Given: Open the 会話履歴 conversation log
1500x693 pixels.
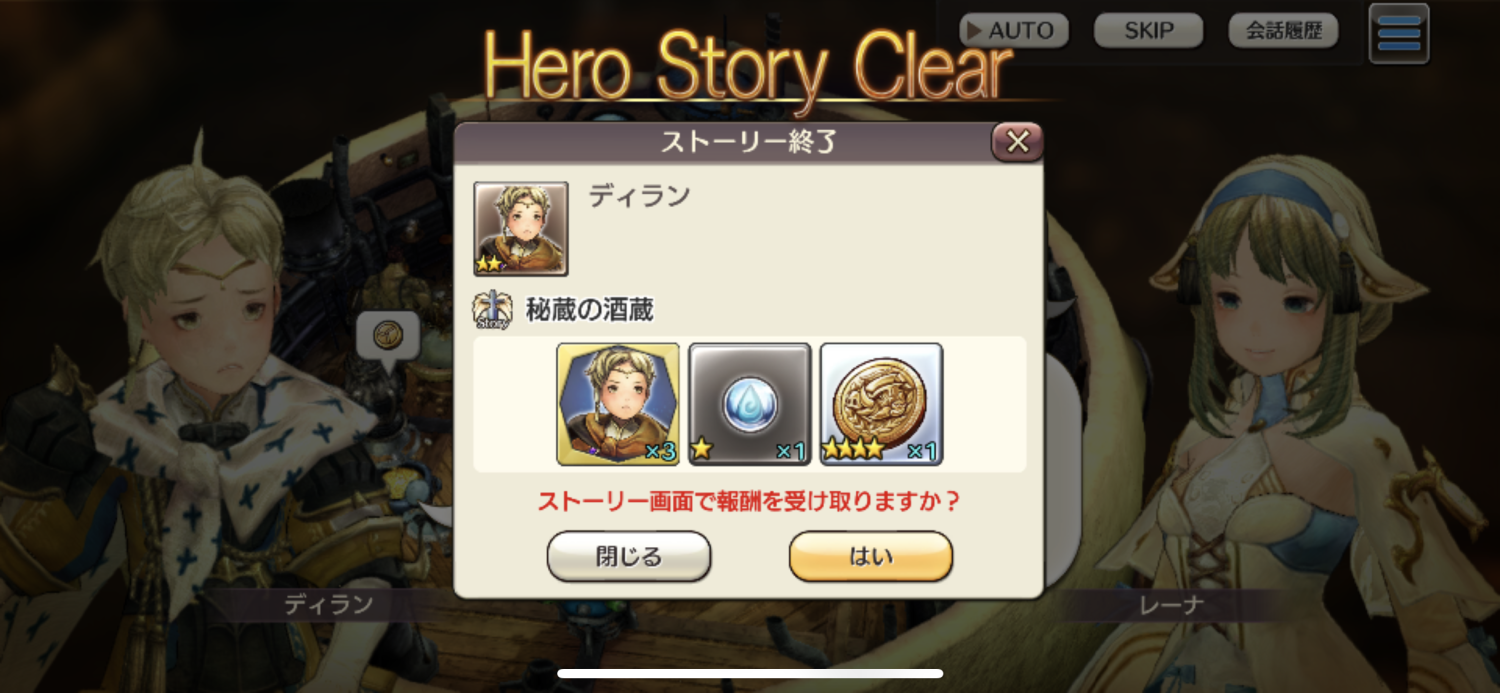Looking at the screenshot, I should pyautogui.click(x=1283, y=31).
